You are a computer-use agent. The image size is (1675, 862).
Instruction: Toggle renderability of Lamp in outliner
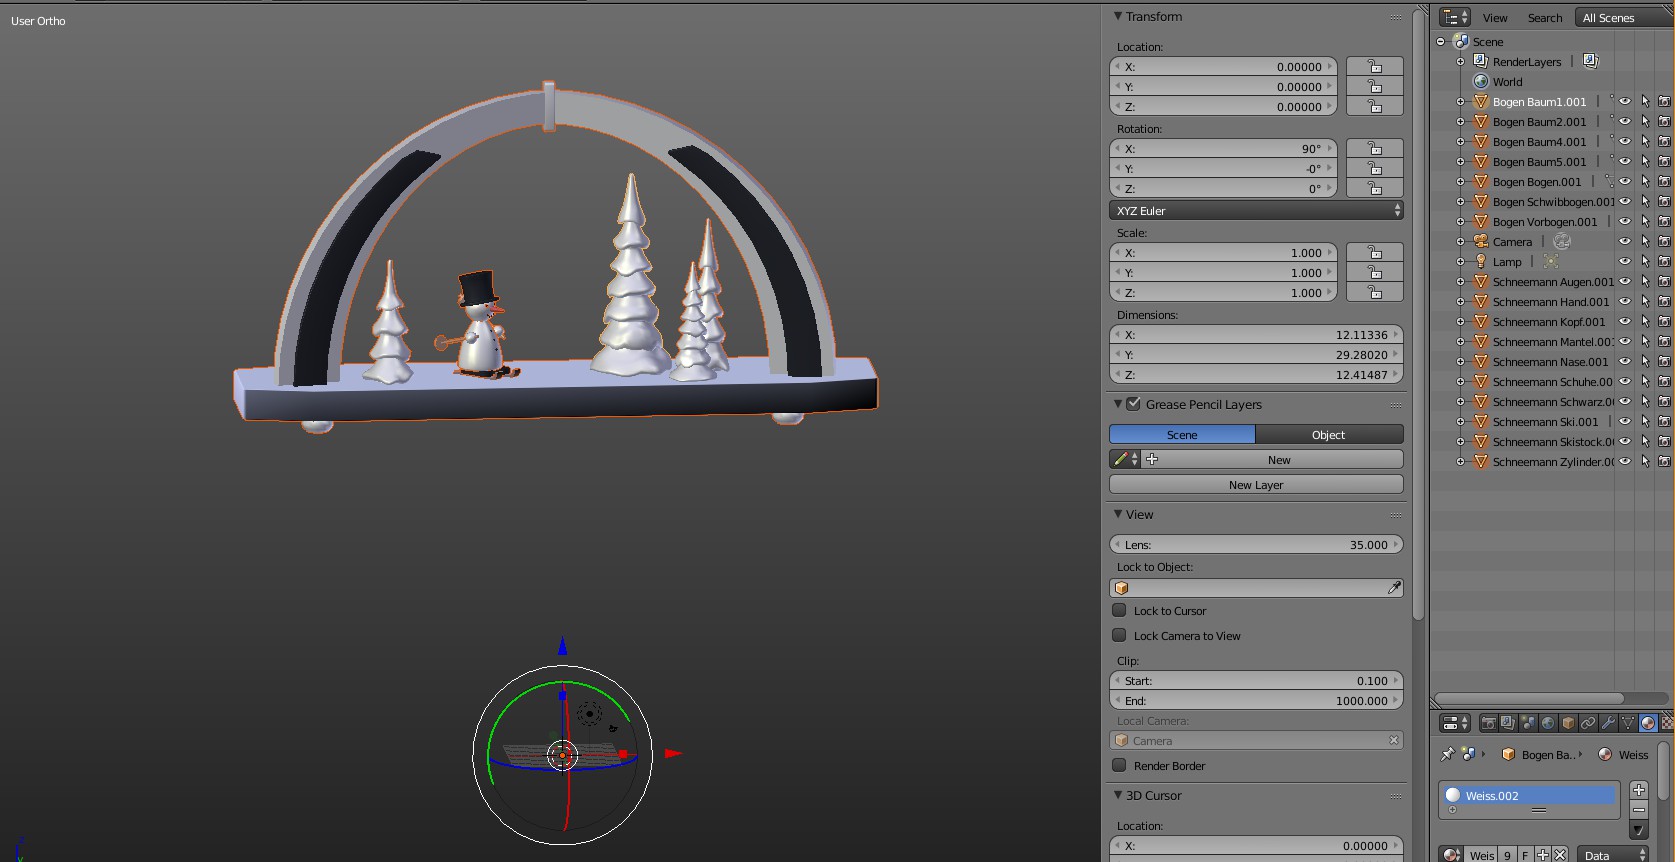pos(1664,262)
